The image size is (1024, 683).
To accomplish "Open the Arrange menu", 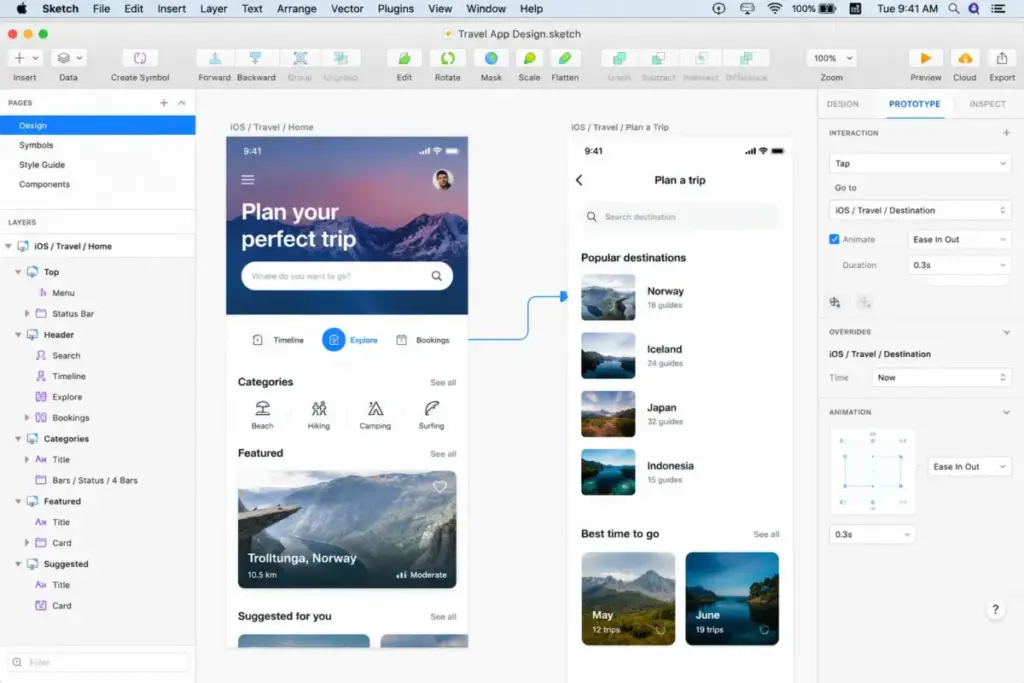I will point(296,8).
